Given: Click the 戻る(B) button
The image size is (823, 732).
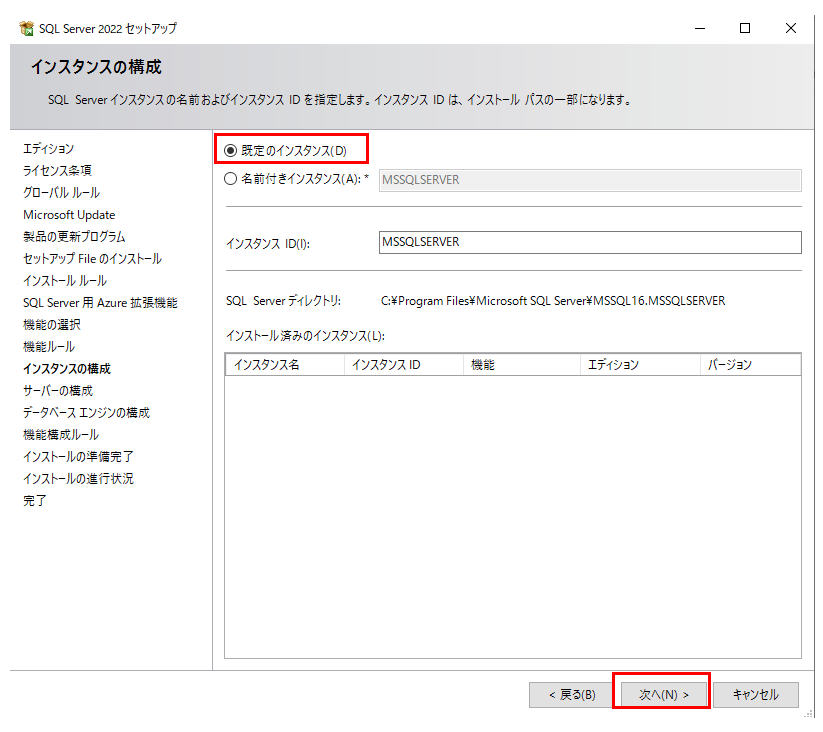Looking at the screenshot, I should pos(572,694).
